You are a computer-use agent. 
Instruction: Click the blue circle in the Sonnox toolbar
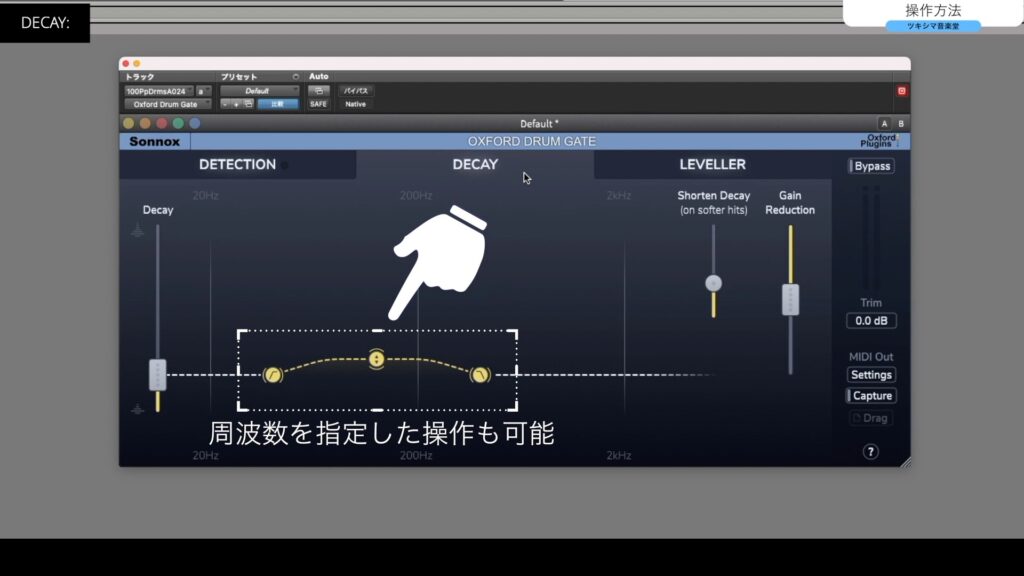pyautogui.click(x=195, y=123)
